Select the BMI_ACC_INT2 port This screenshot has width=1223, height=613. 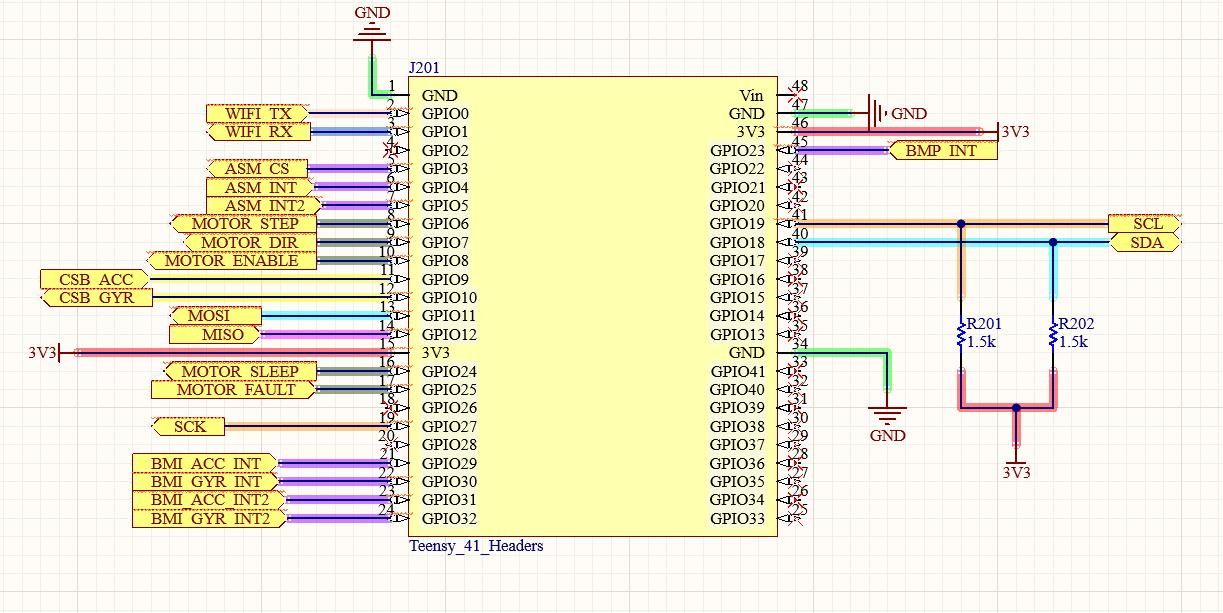[x=209, y=500]
